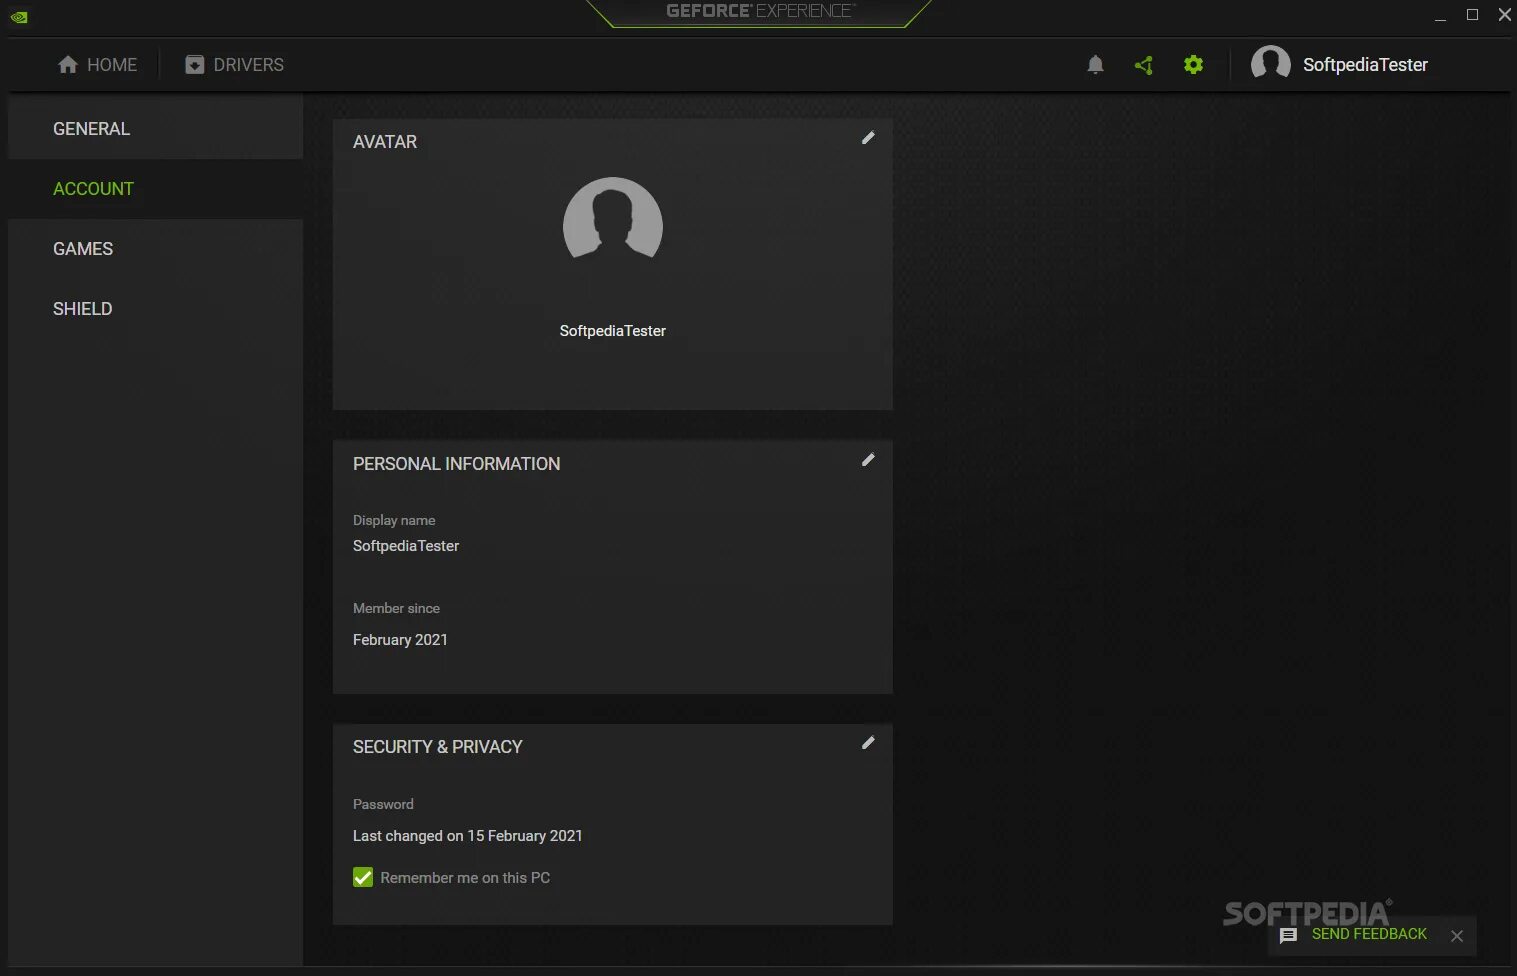This screenshot has width=1517, height=976.
Task: Click SoftpediaTester name under the avatar
Action: (613, 331)
